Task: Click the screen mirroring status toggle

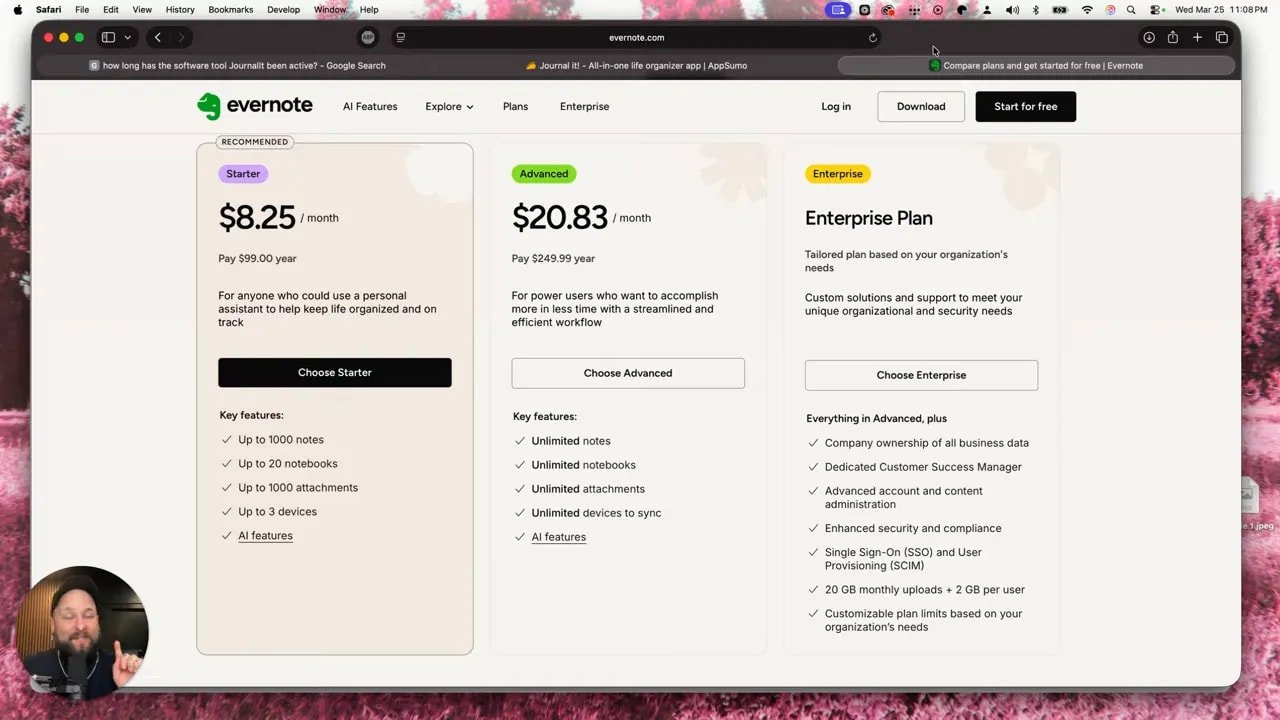Action: tap(838, 9)
